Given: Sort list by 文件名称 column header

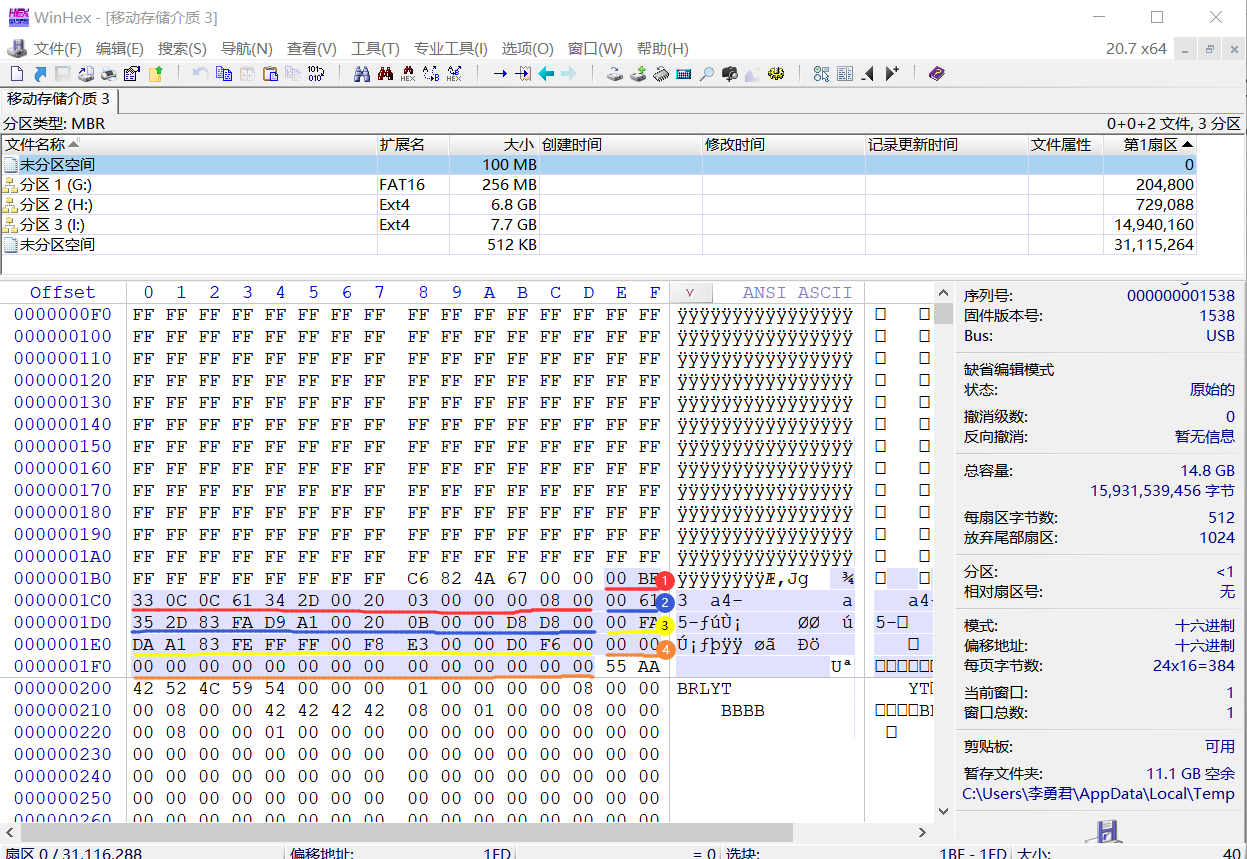Looking at the screenshot, I should (x=189, y=145).
